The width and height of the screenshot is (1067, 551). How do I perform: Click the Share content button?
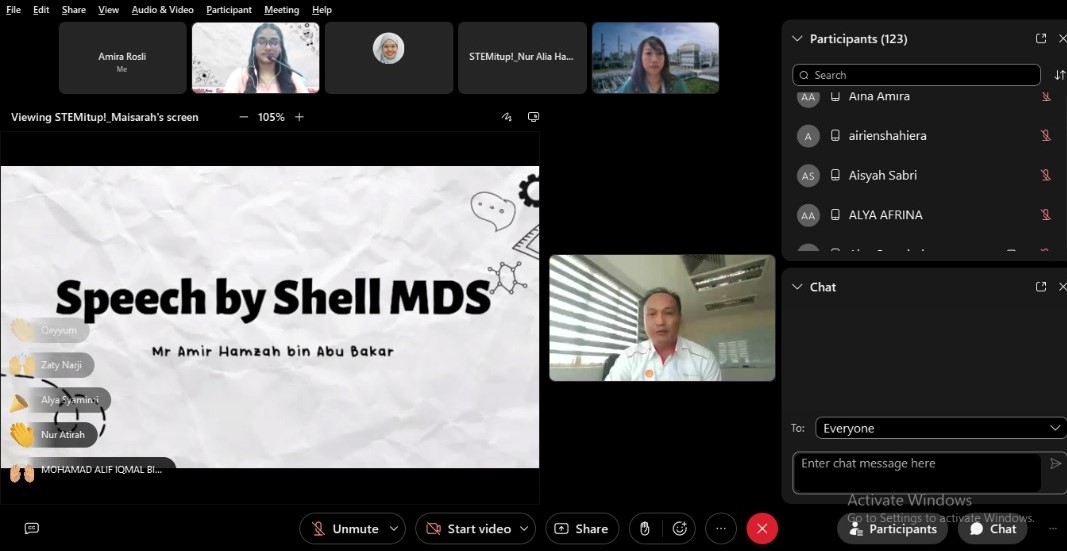pos(582,529)
